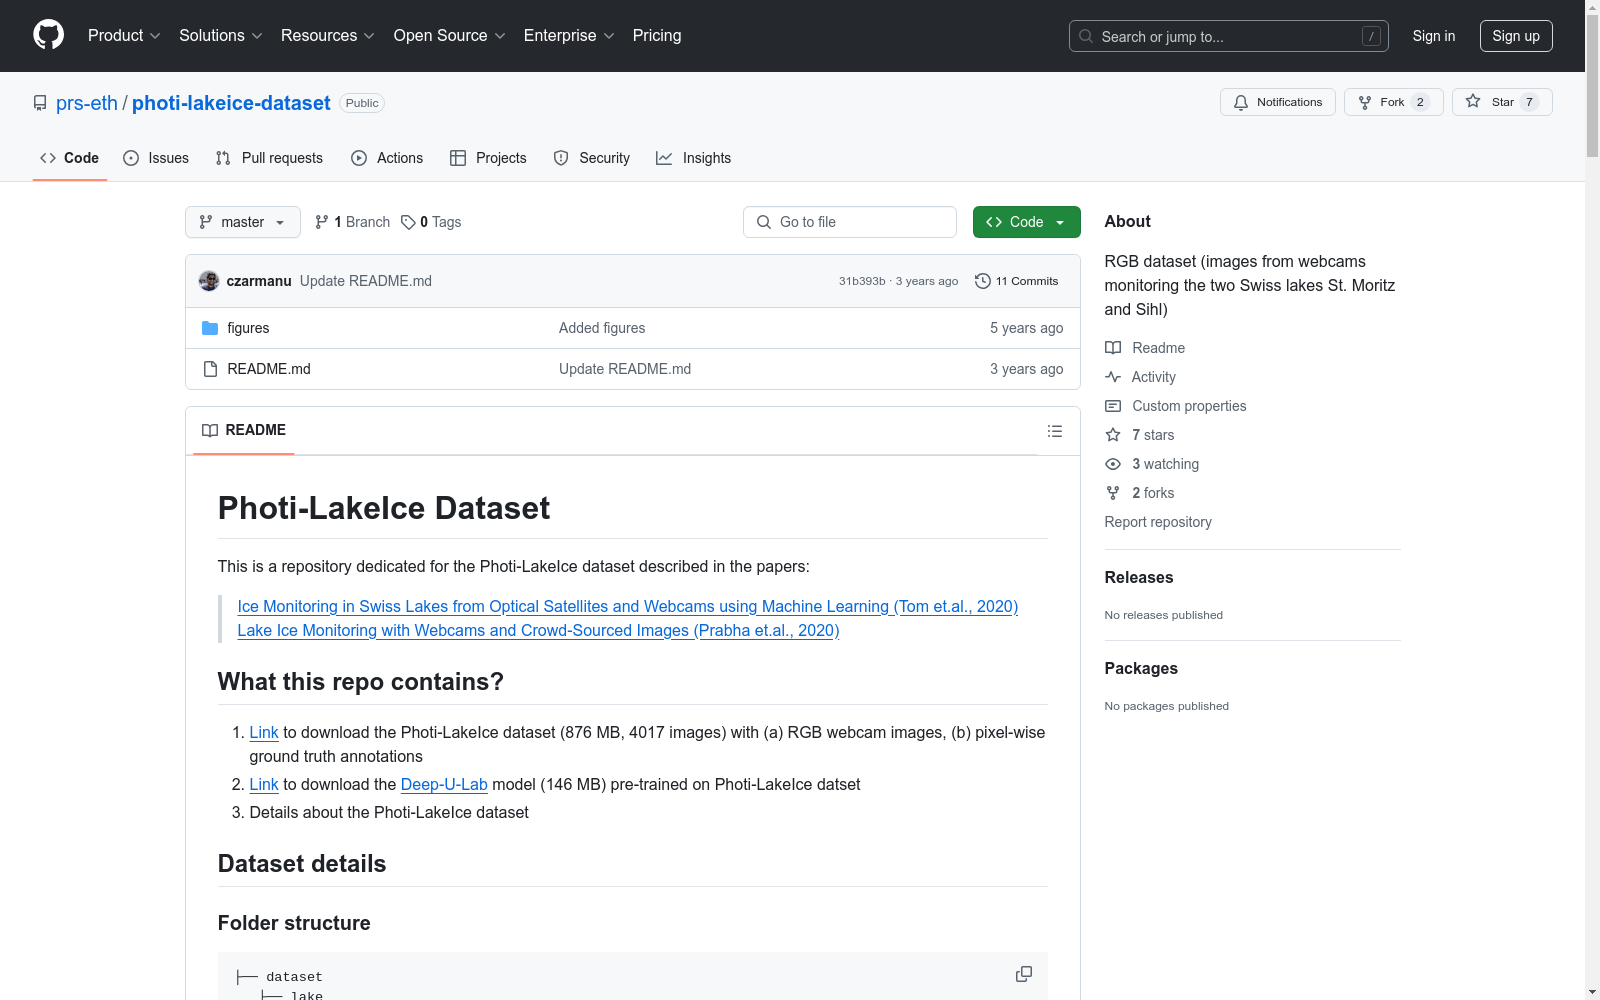View the Security tab
The width and height of the screenshot is (1600, 1000).
[x=592, y=158]
